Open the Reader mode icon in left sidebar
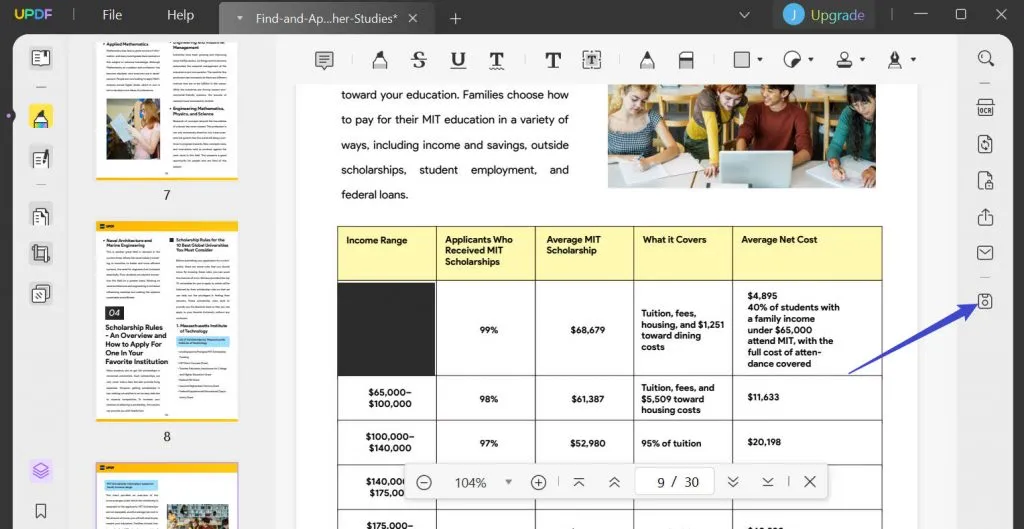Viewport: 1024px width, 529px height. coord(41,58)
